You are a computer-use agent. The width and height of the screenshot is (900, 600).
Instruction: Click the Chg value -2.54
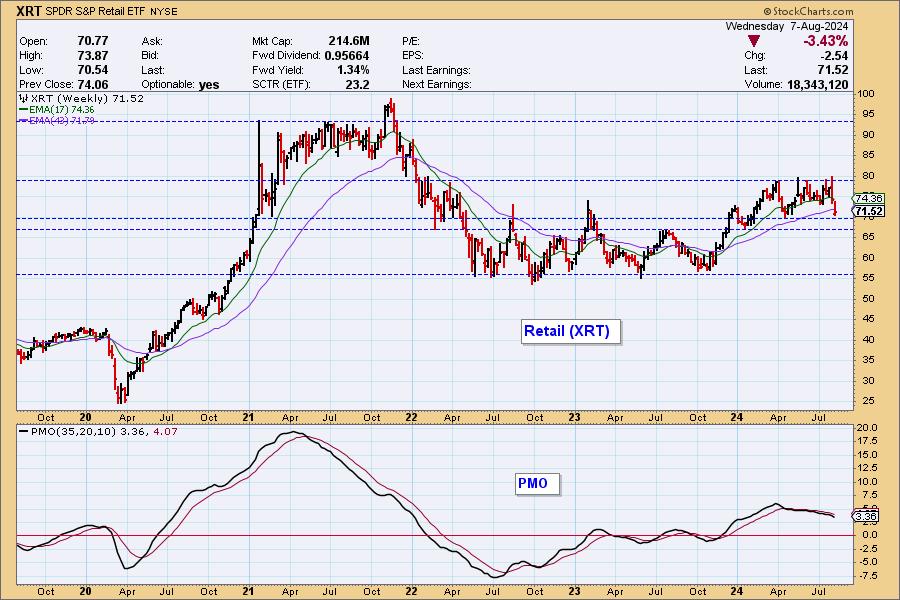coord(834,56)
